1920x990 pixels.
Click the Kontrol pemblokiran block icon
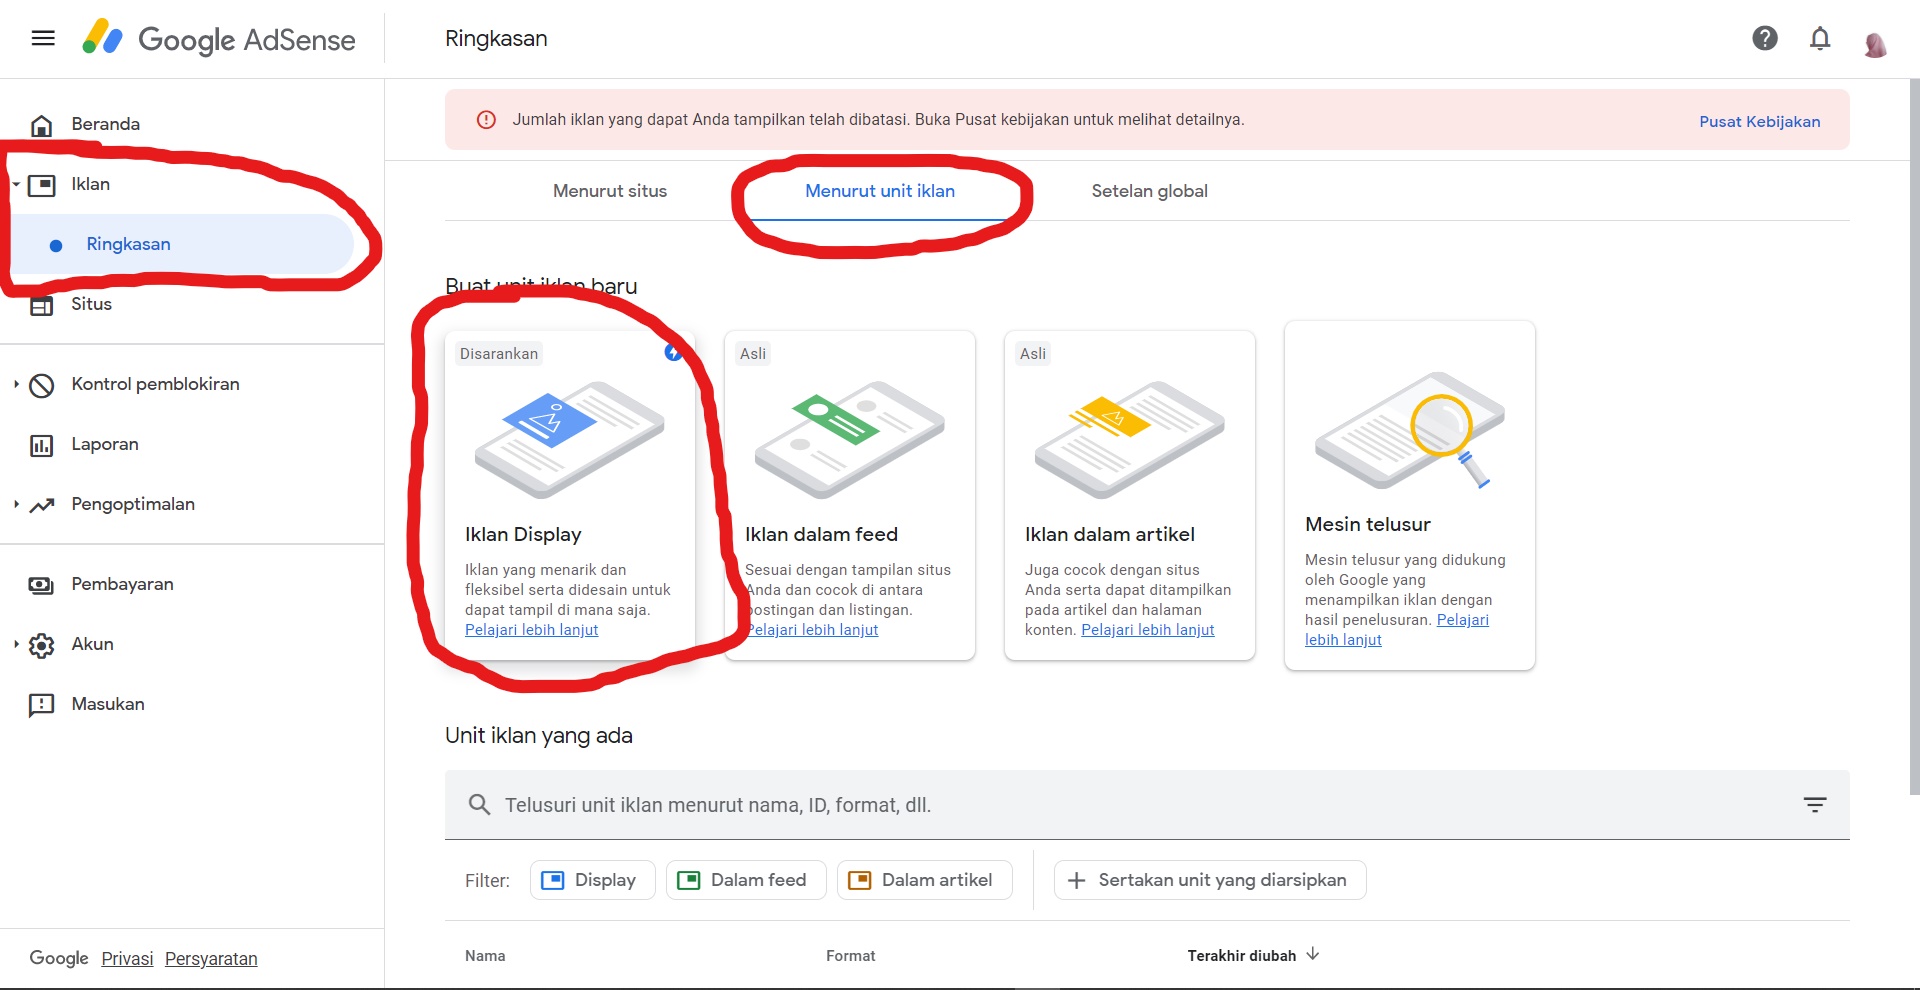[x=41, y=385]
